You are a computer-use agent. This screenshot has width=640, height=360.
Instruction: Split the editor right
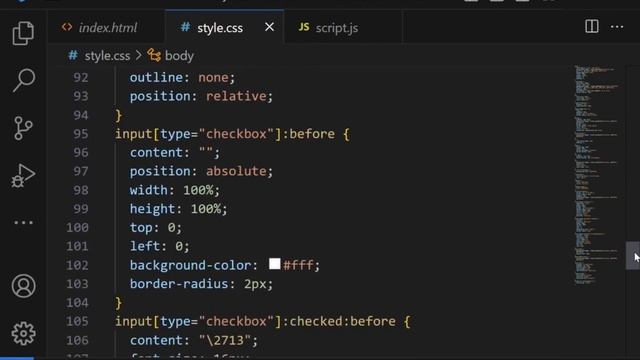click(591, 27)
